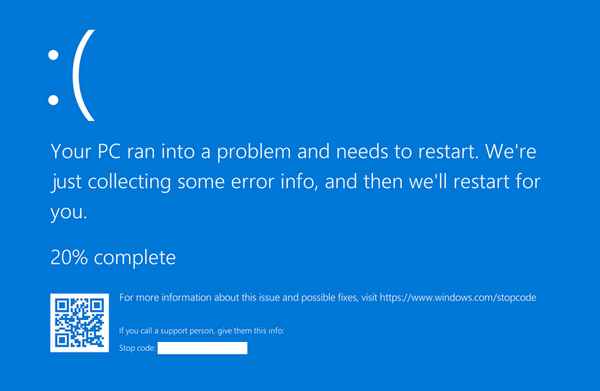This screenshot has height=391, width=600.
Task: Click "If you call a support person" line
Action: pos(167,331)
